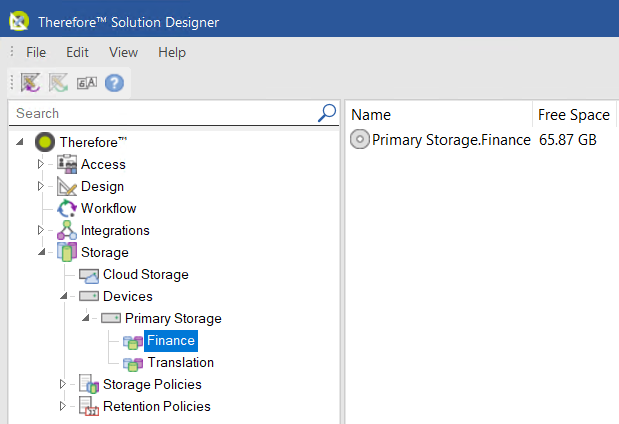Click the Therefore root node green circle icon
The width and height of the screenshot is (619, 424).
click(x=45, y=142)
